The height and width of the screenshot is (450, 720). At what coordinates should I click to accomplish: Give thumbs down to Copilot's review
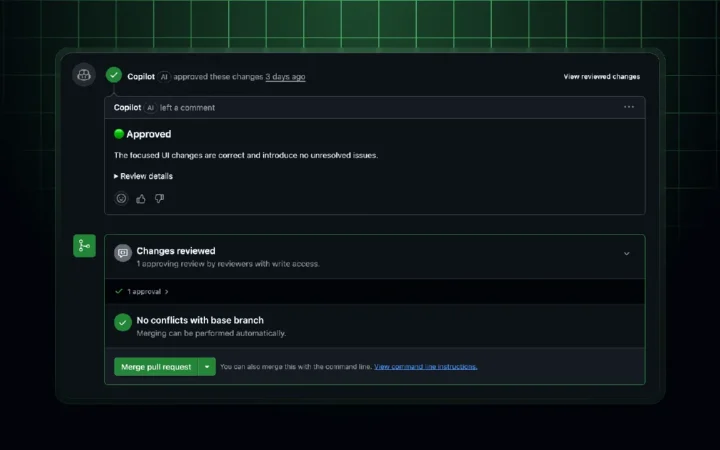point(159,198)
